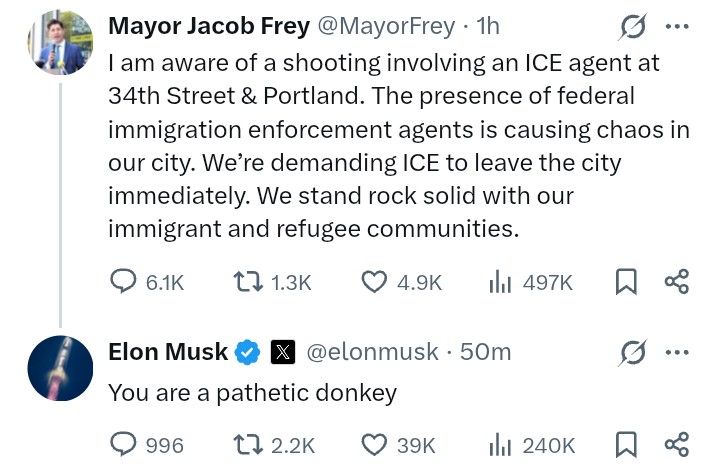Reply to Mayor Jacob Frey's post
Viewport: 720px width, 469px height.
[x=124, y=282]
